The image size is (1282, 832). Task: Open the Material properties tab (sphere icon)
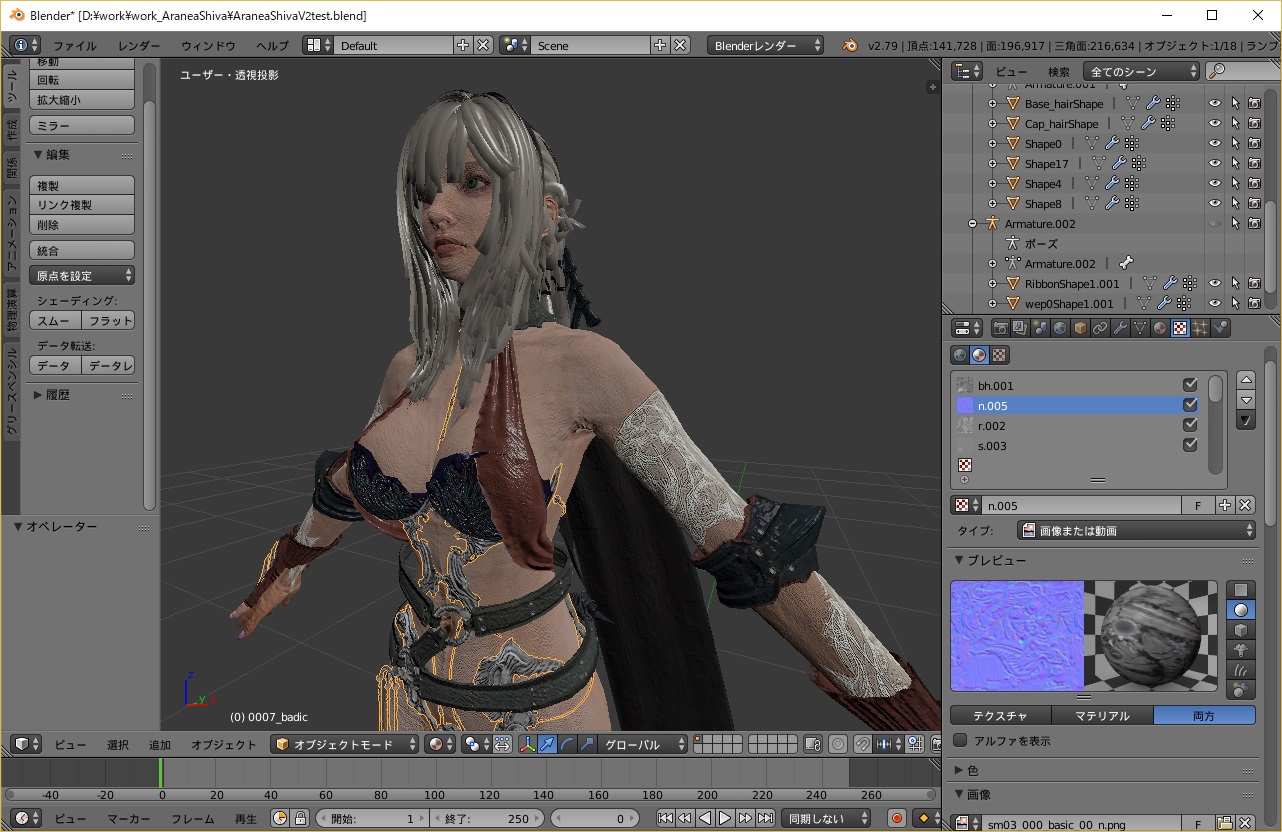click(1160, 328)
